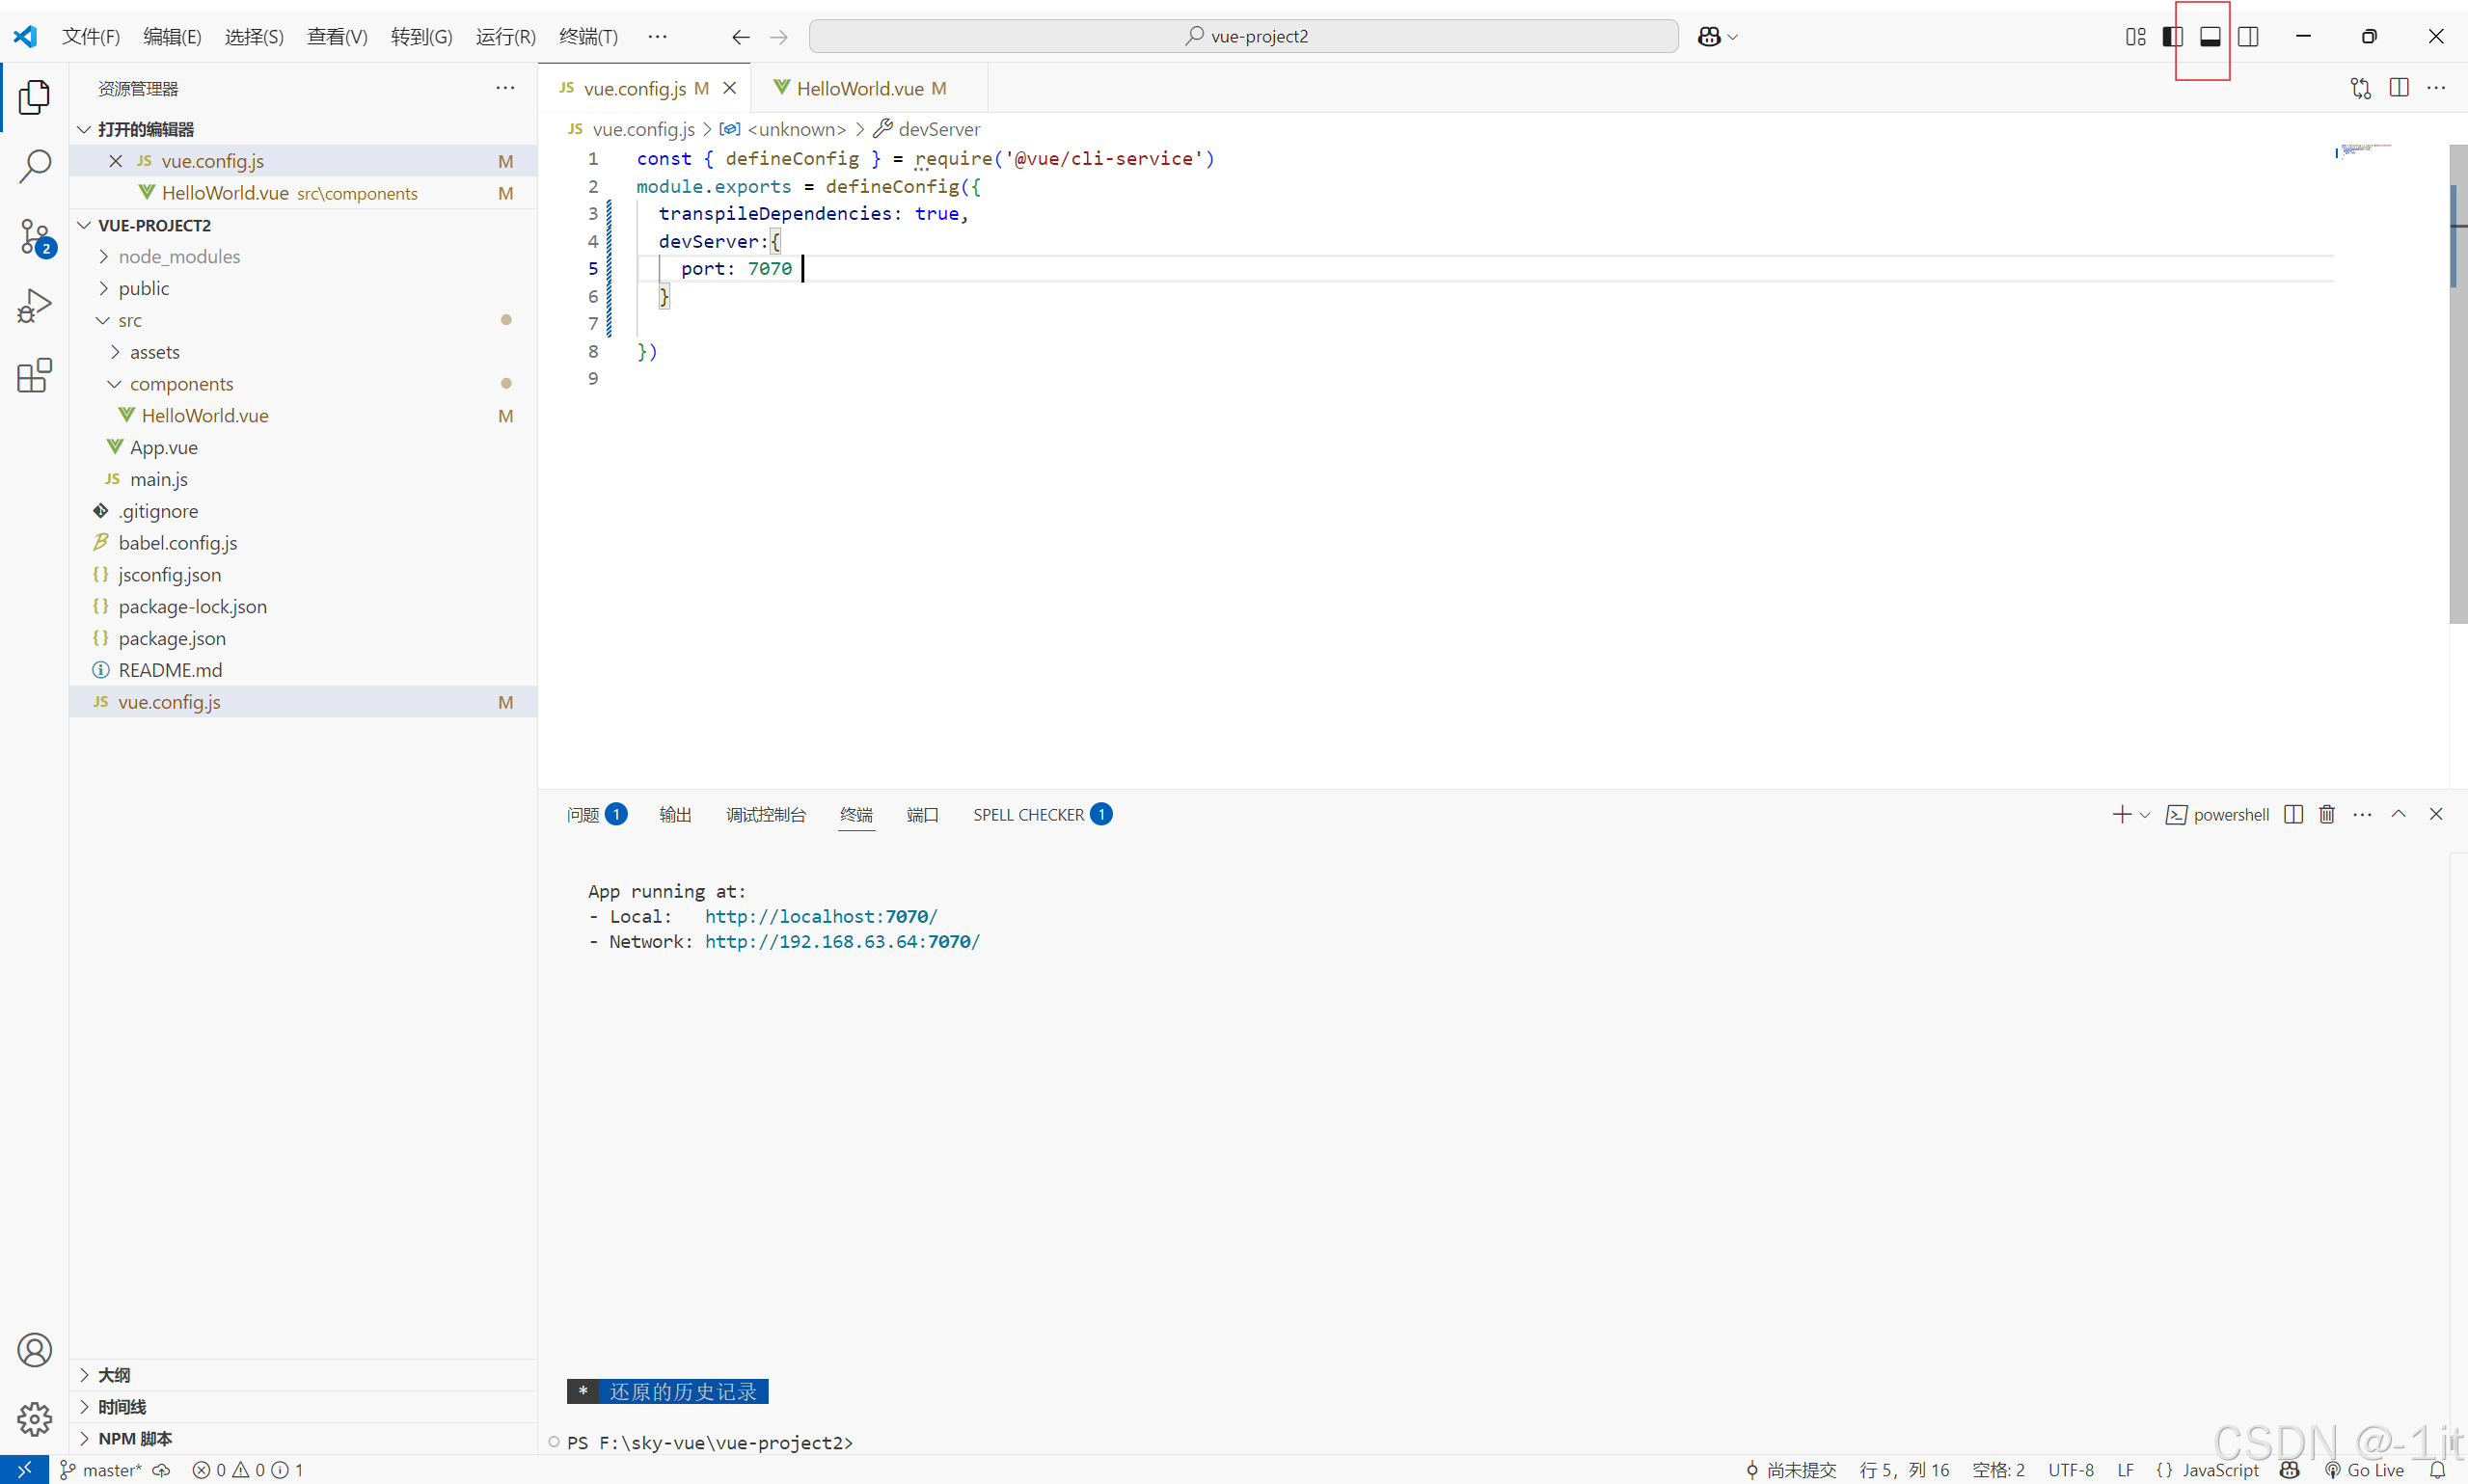
Task: Open the localhost:7070 link in terminal
Action: [x=820, y=916]
